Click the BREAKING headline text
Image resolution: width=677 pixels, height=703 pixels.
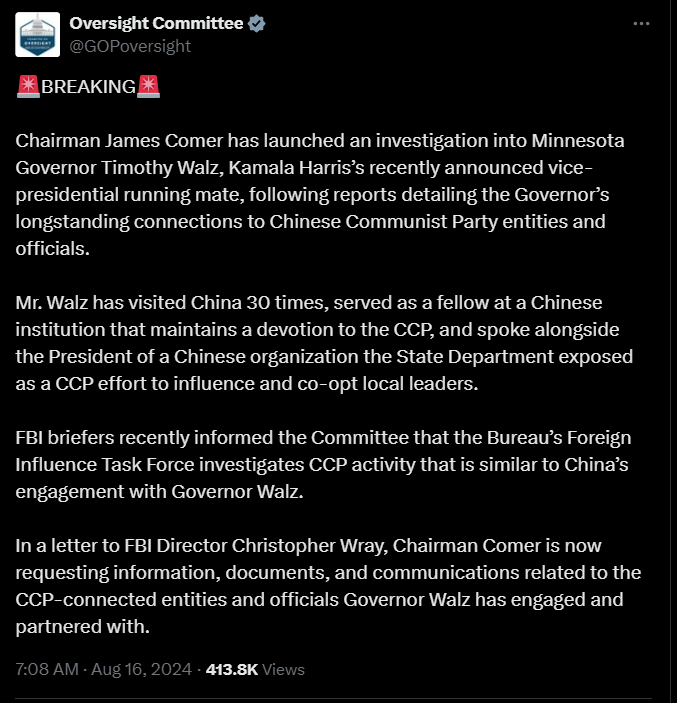pyautogui.click(x=88, y=87)
